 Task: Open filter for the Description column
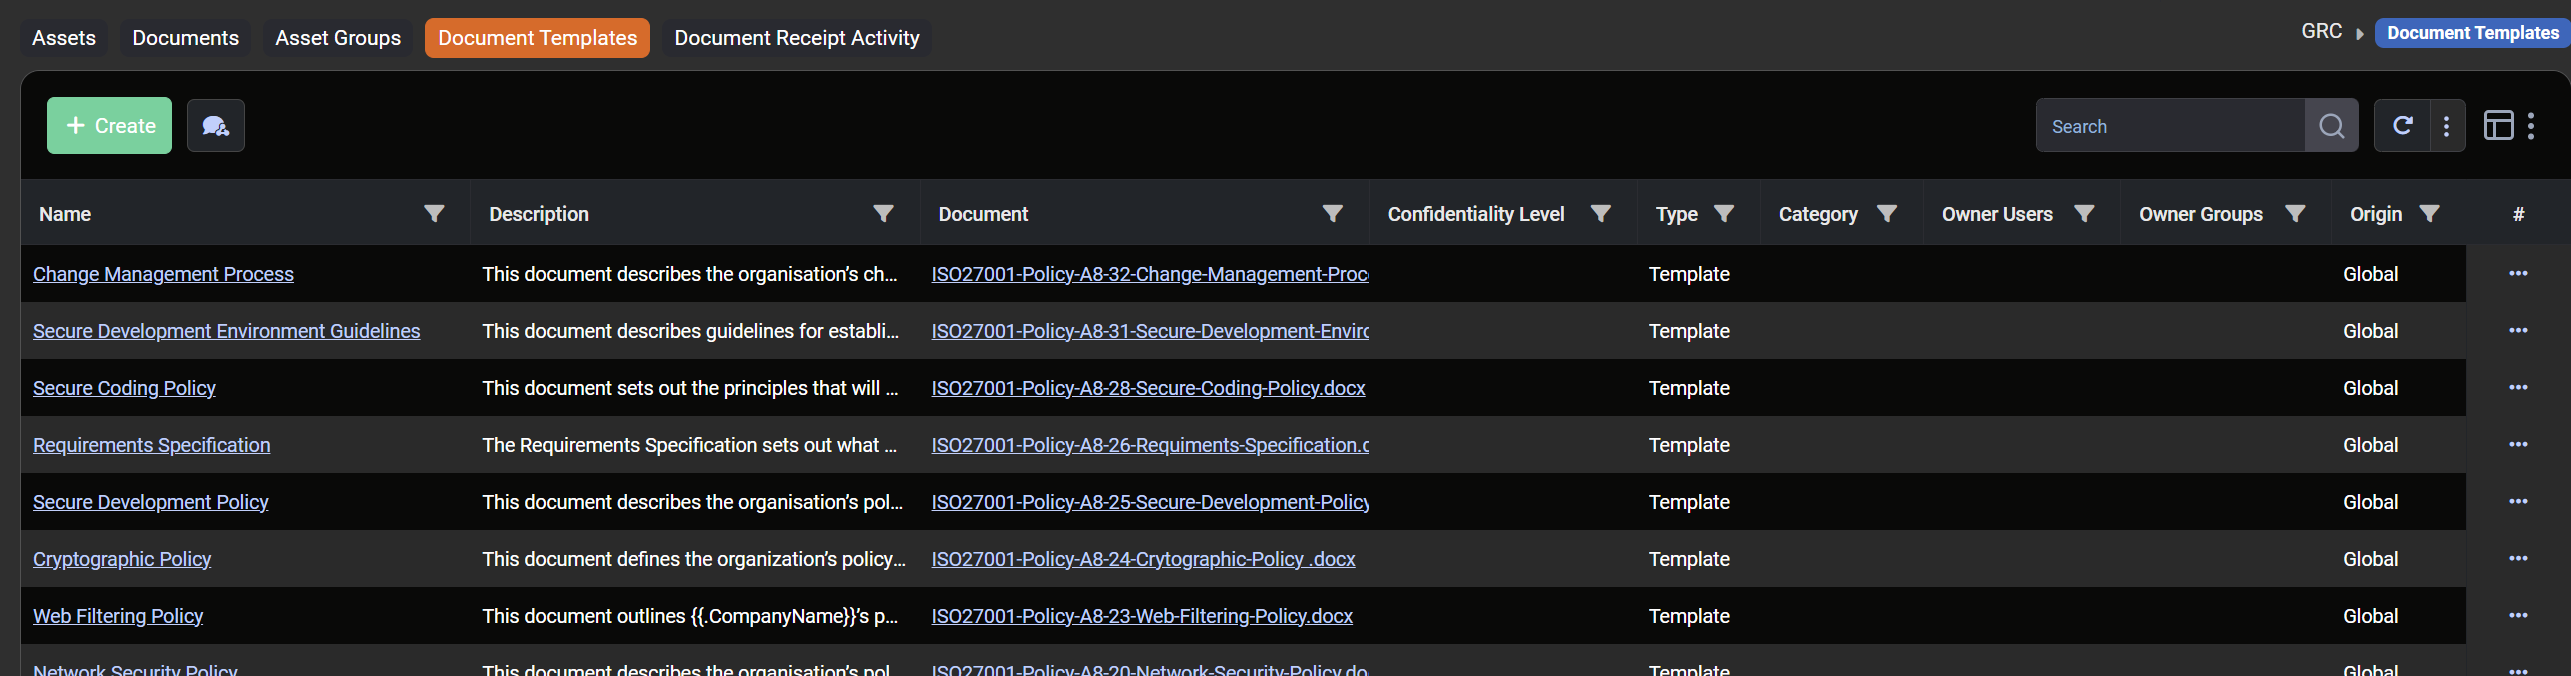[x=883, y=214]
